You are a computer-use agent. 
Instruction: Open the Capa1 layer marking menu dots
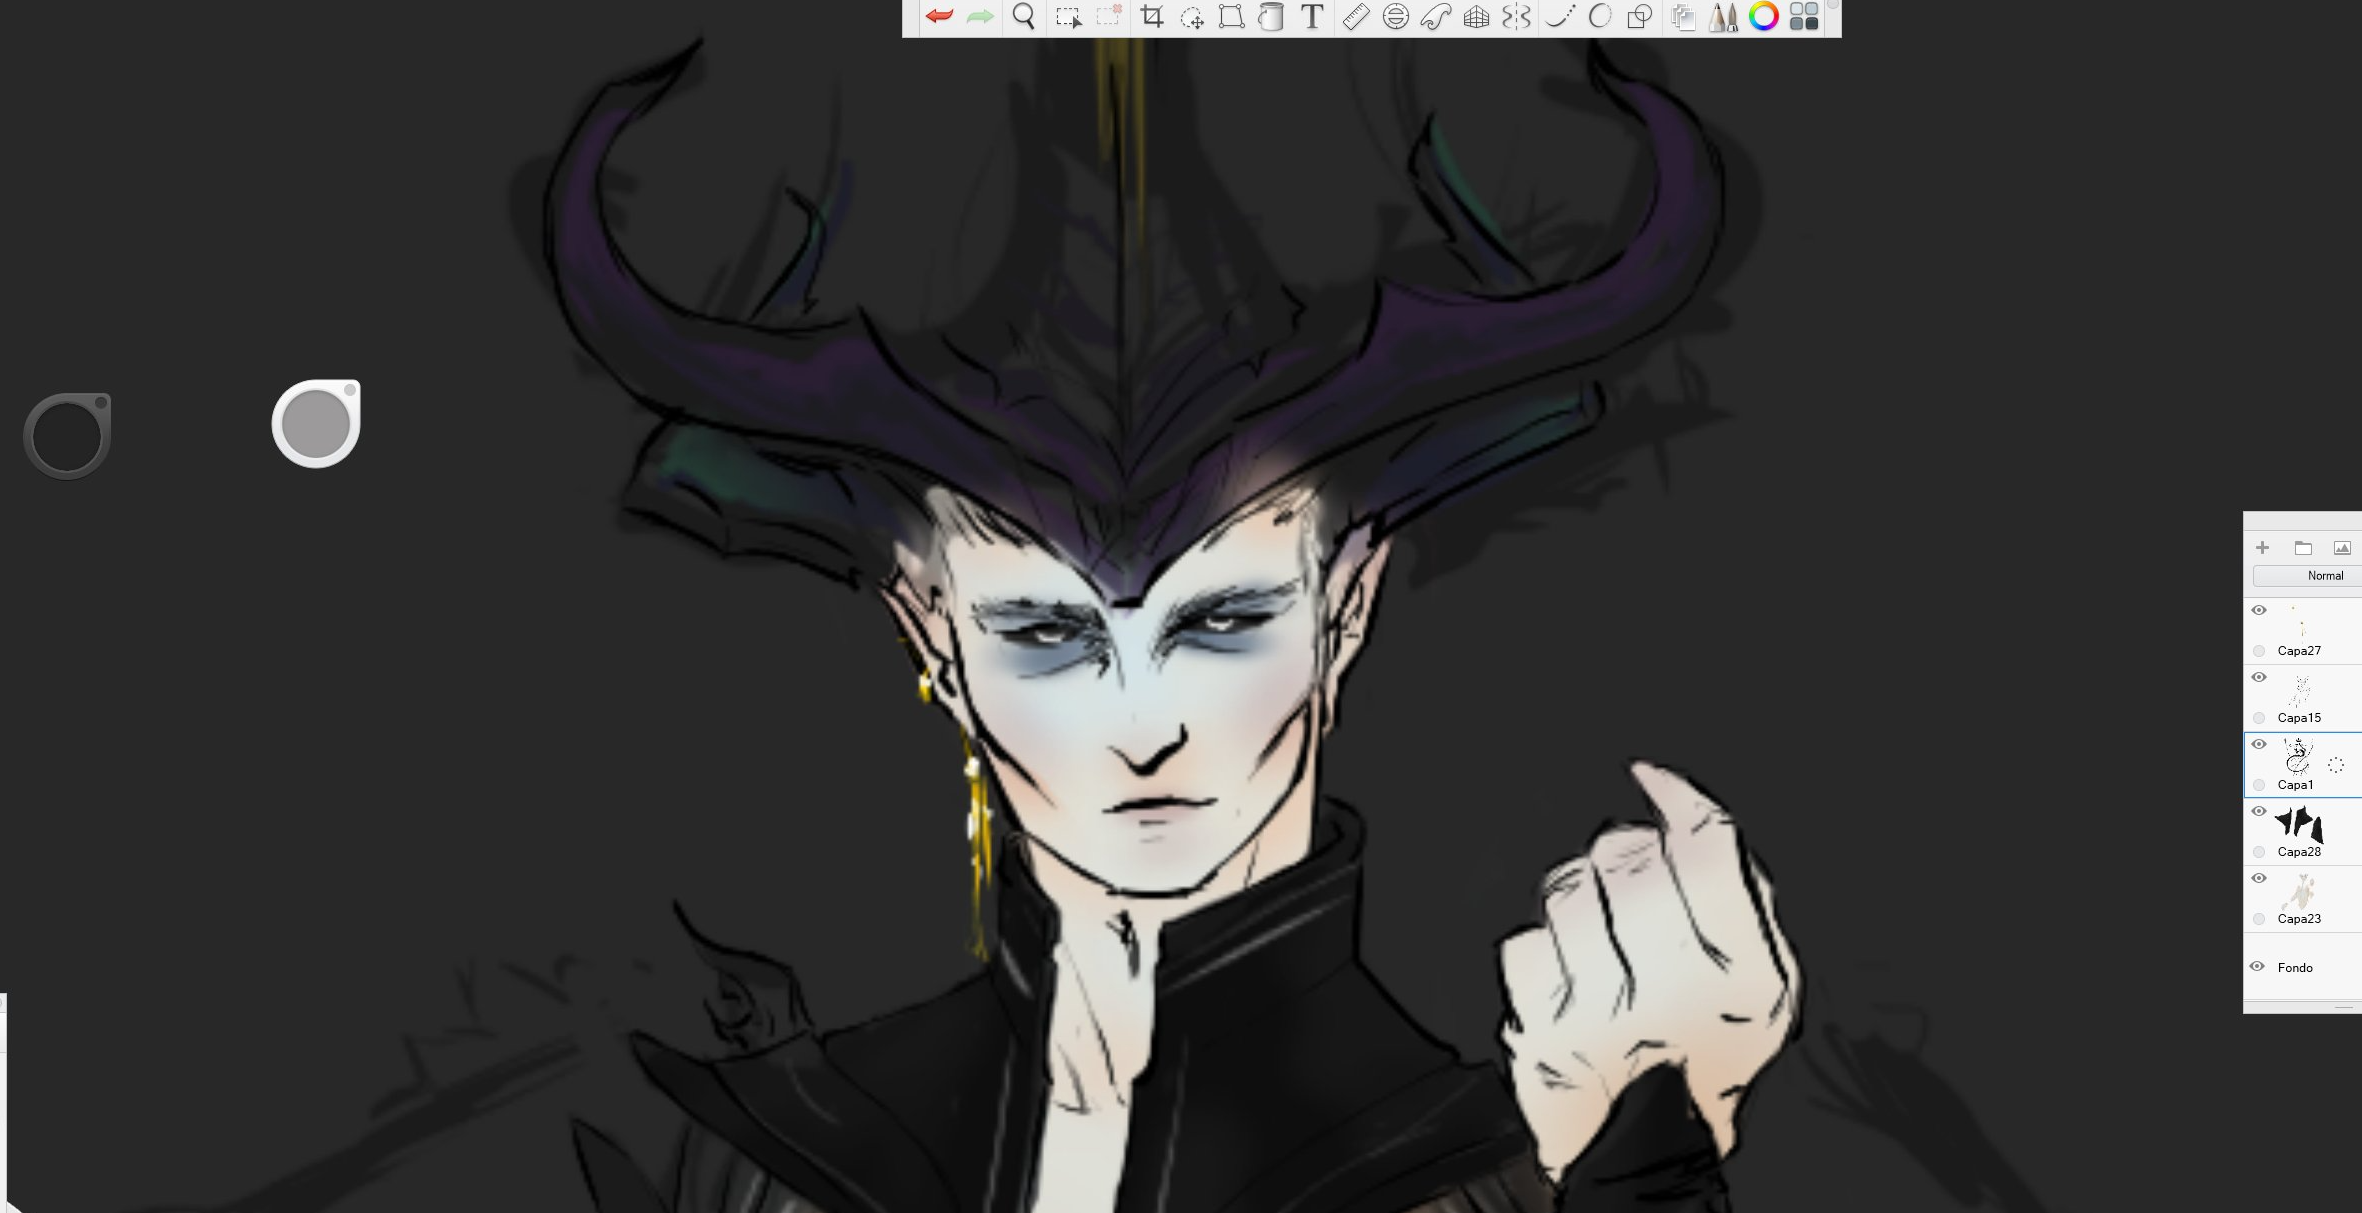click(2336, 765)
